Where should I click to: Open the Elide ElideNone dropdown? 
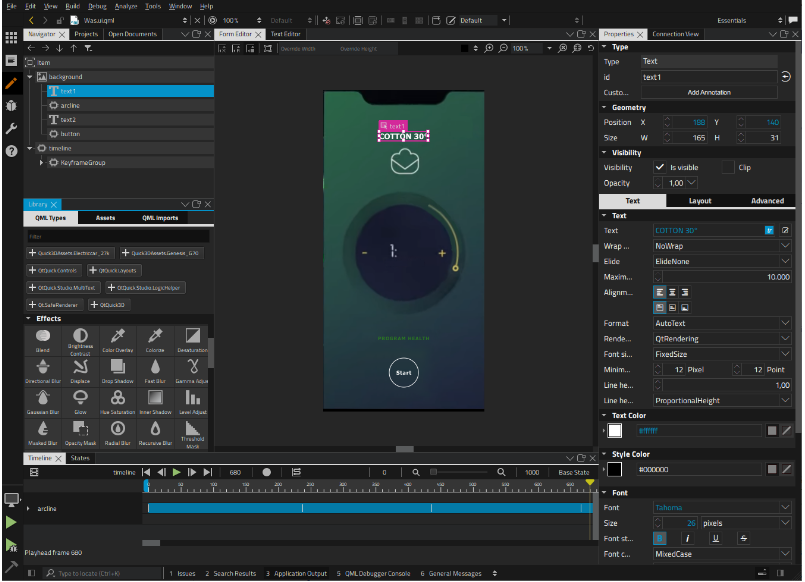click(x=722, y=261)
